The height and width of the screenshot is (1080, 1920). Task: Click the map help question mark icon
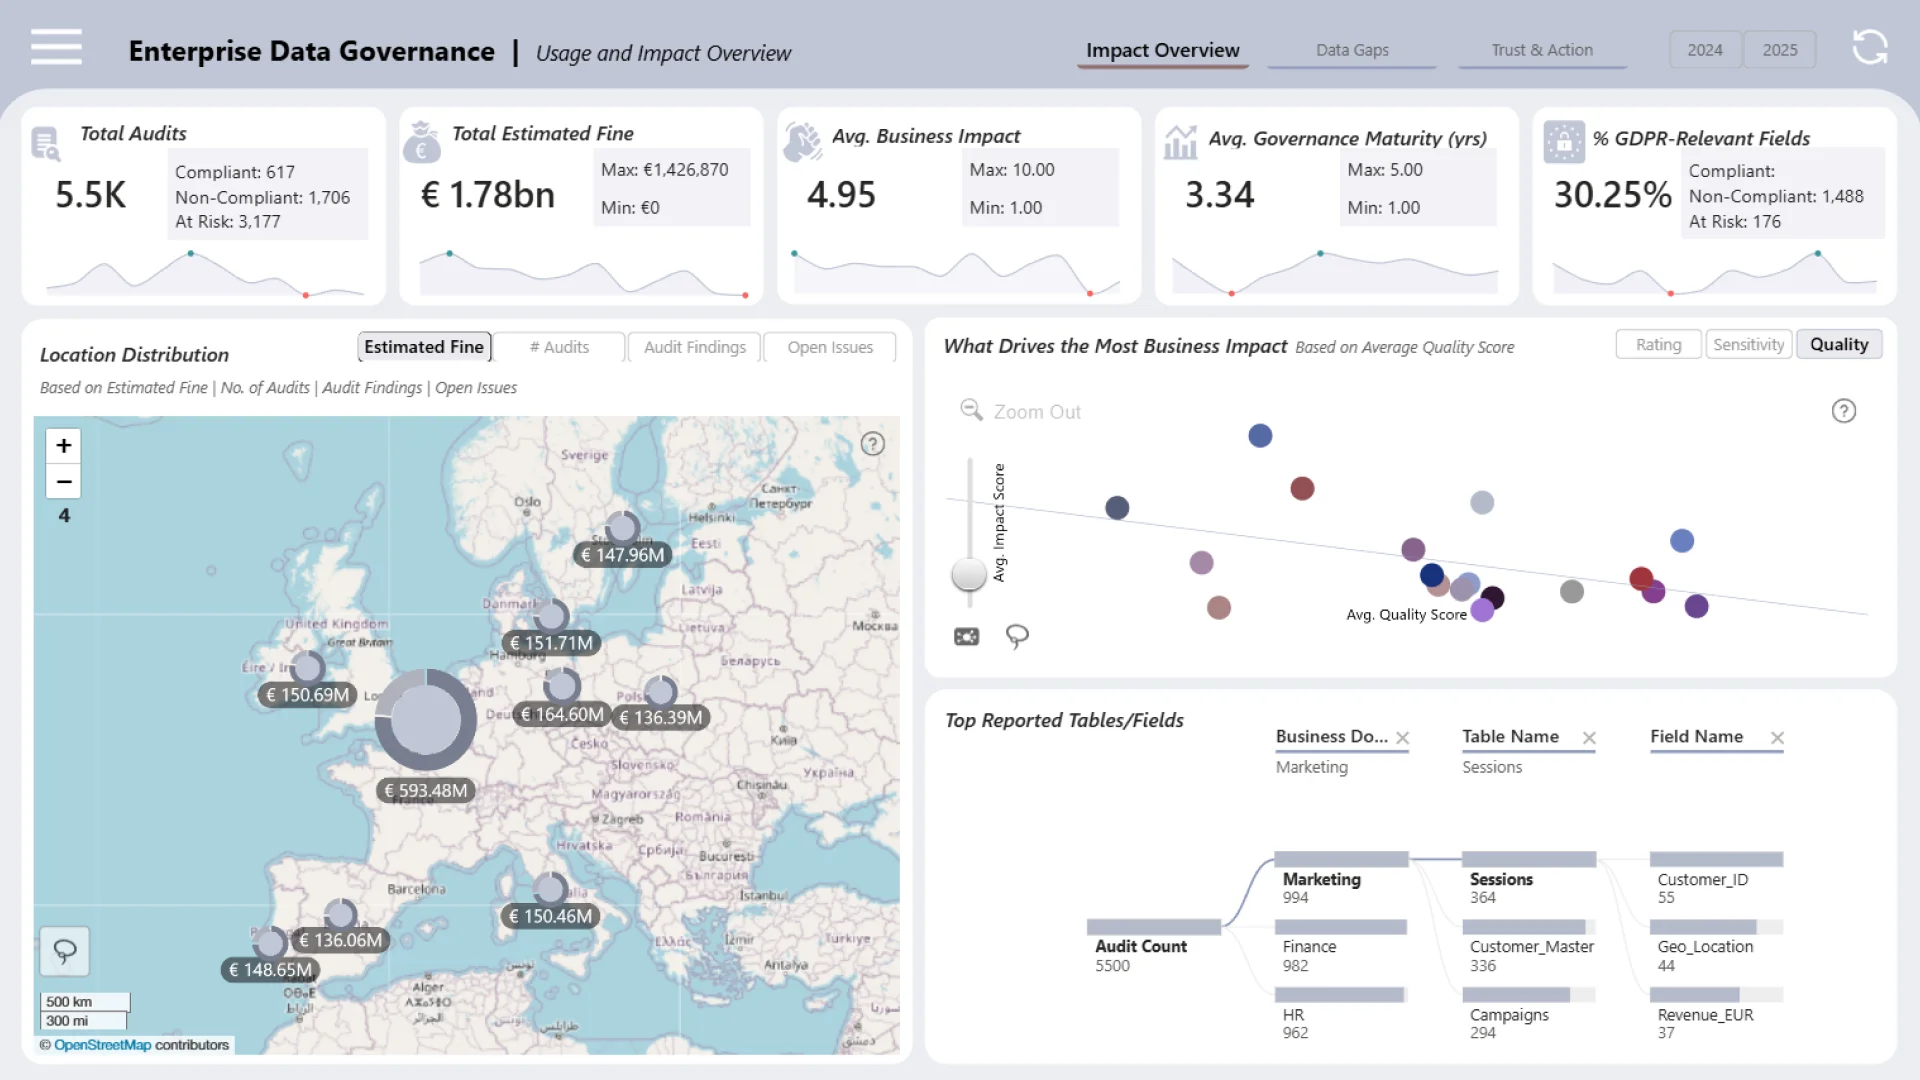[x=872, y=444]
